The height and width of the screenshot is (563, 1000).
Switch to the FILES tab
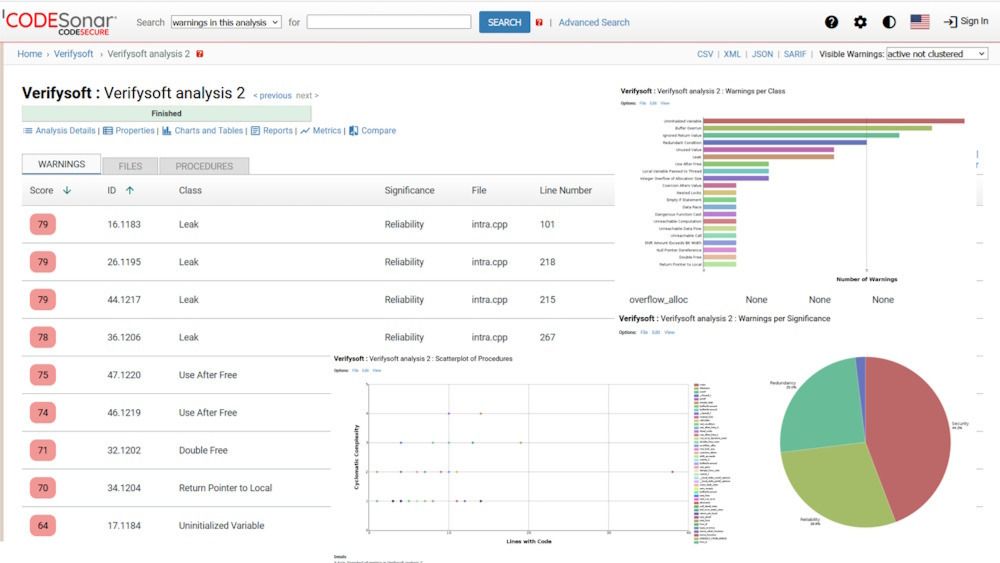tap(130, 166)
